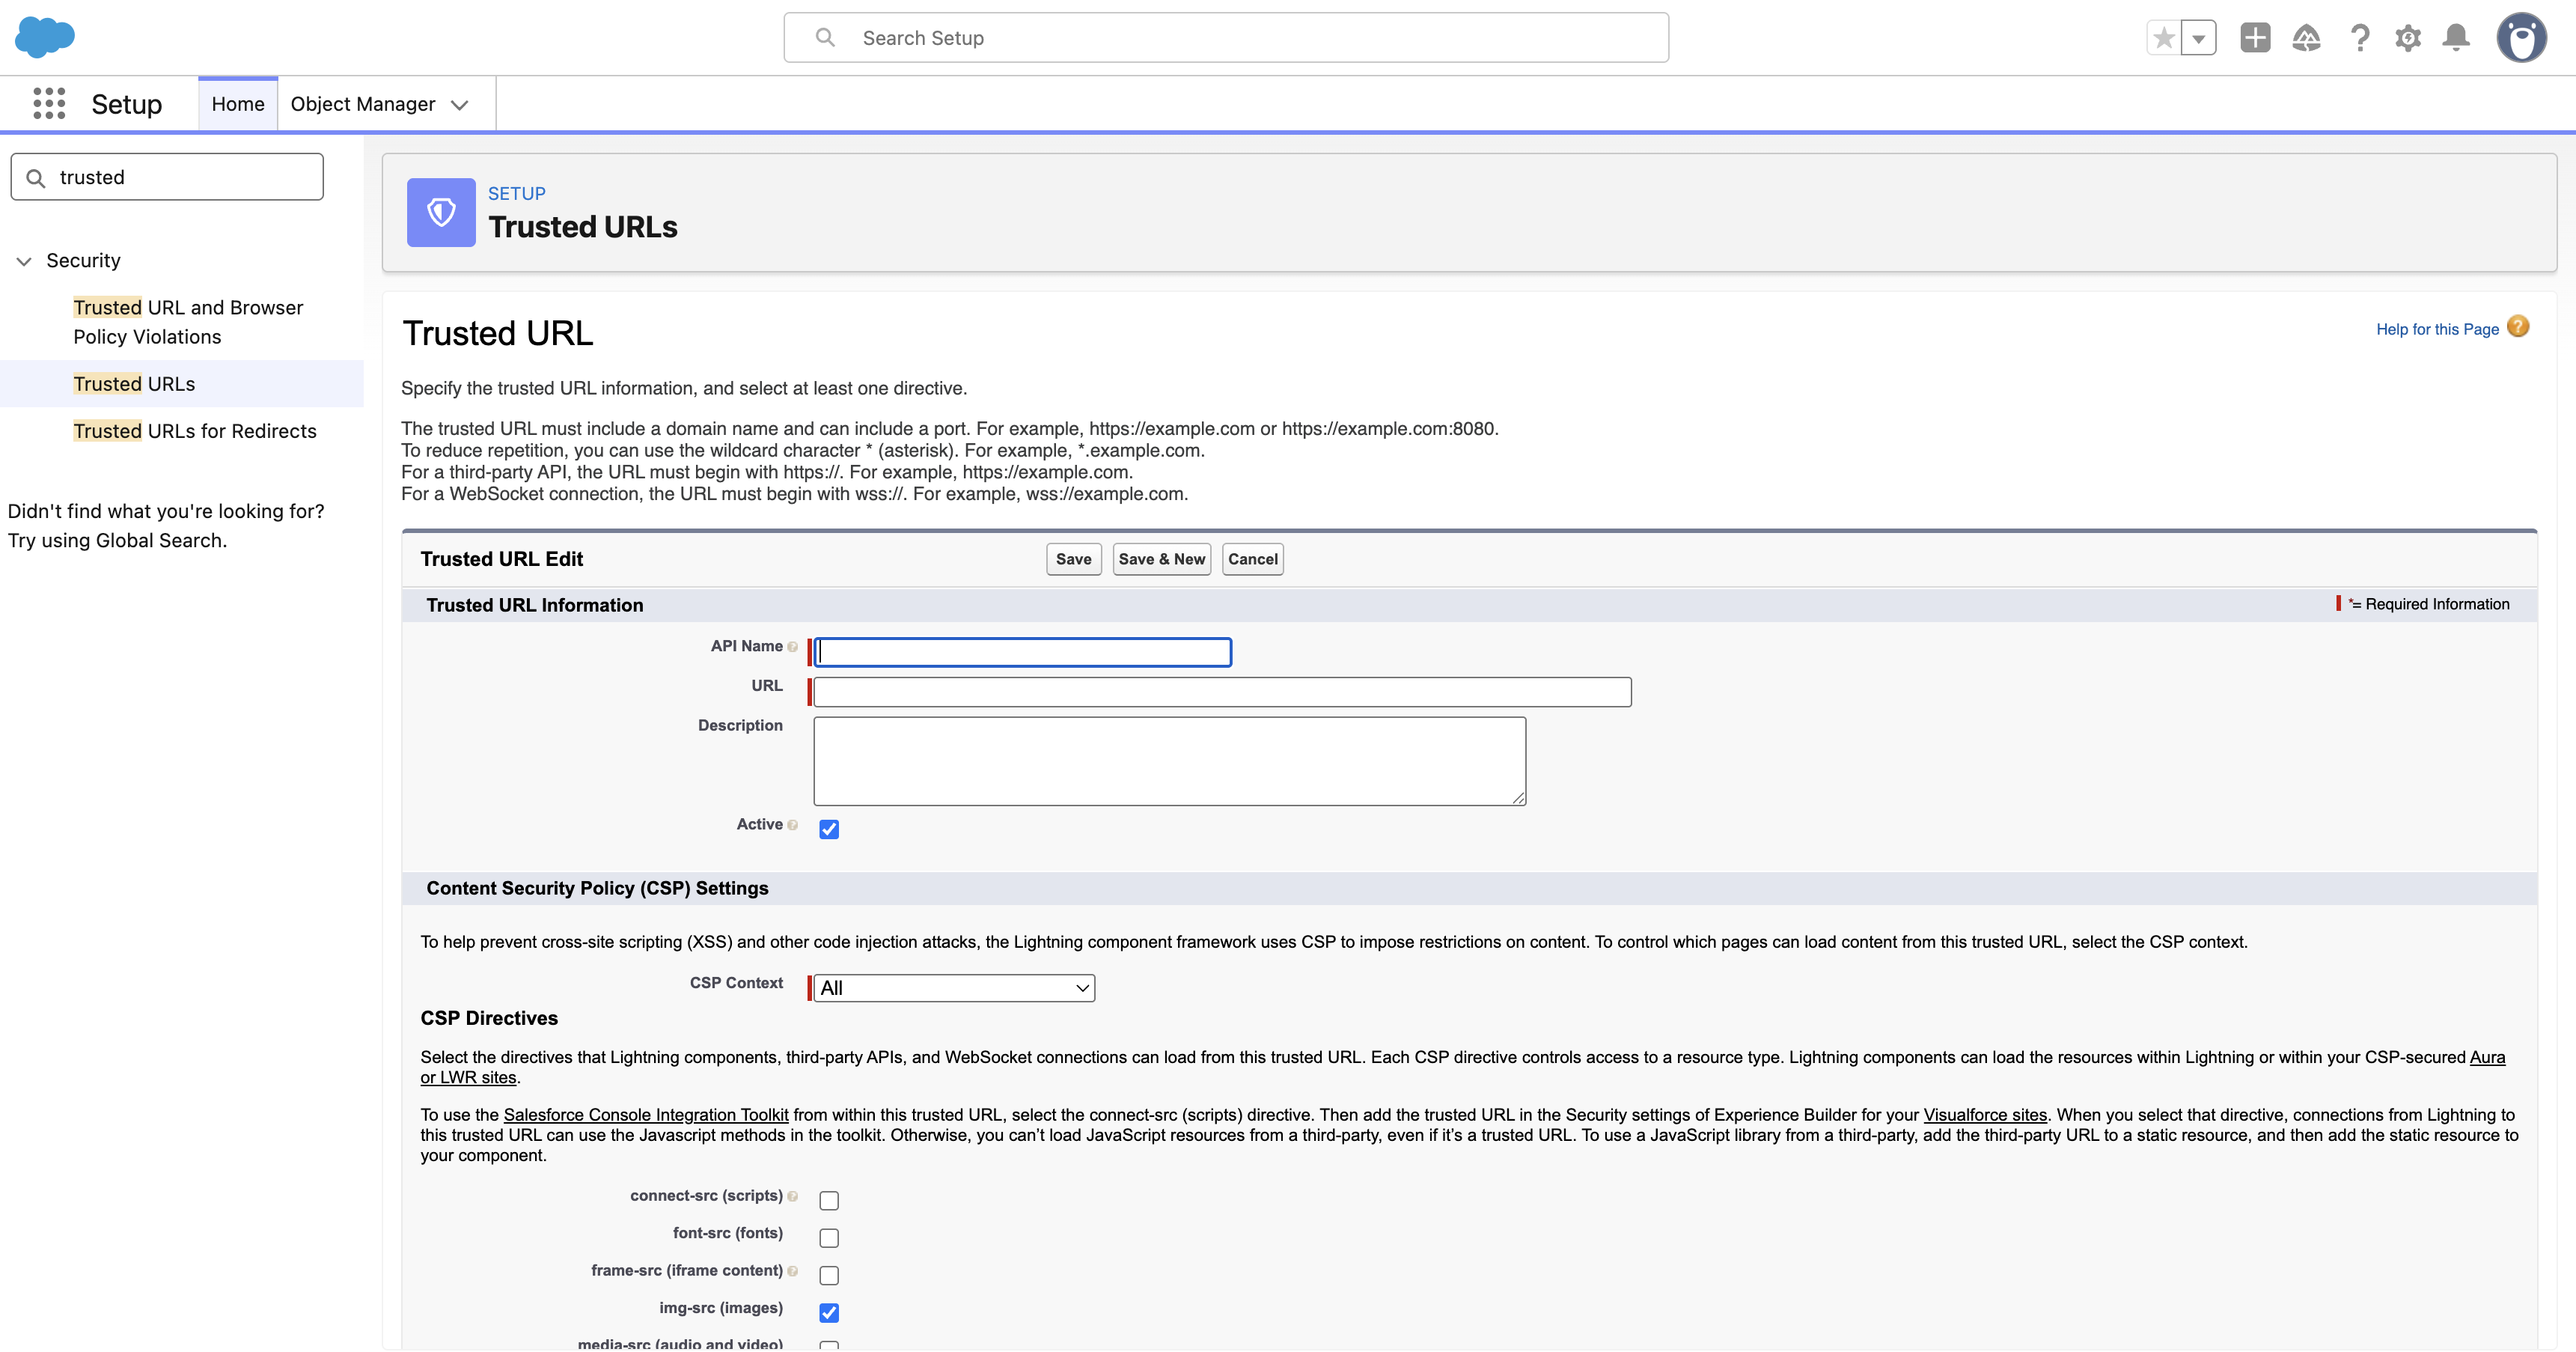This screenshot has height=1352, width=2576.
Task: Uncheck the img-src (images) checkbox
Action: point(829,1312)
